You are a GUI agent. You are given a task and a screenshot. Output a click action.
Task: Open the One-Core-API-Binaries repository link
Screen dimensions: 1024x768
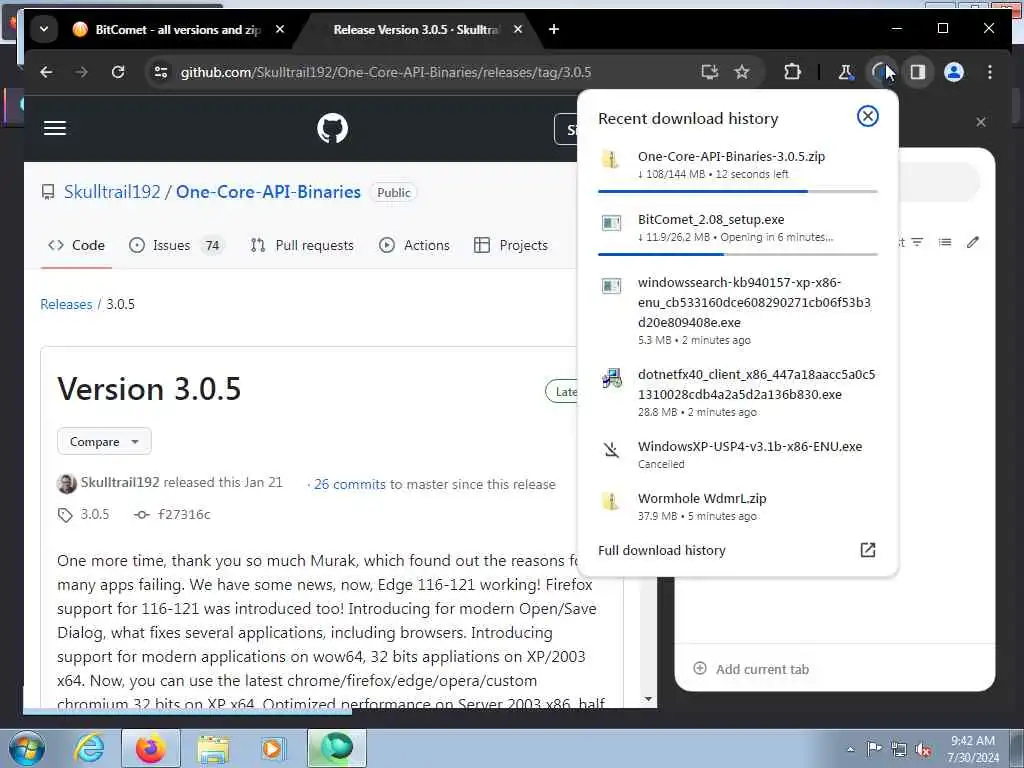[268, 192]
